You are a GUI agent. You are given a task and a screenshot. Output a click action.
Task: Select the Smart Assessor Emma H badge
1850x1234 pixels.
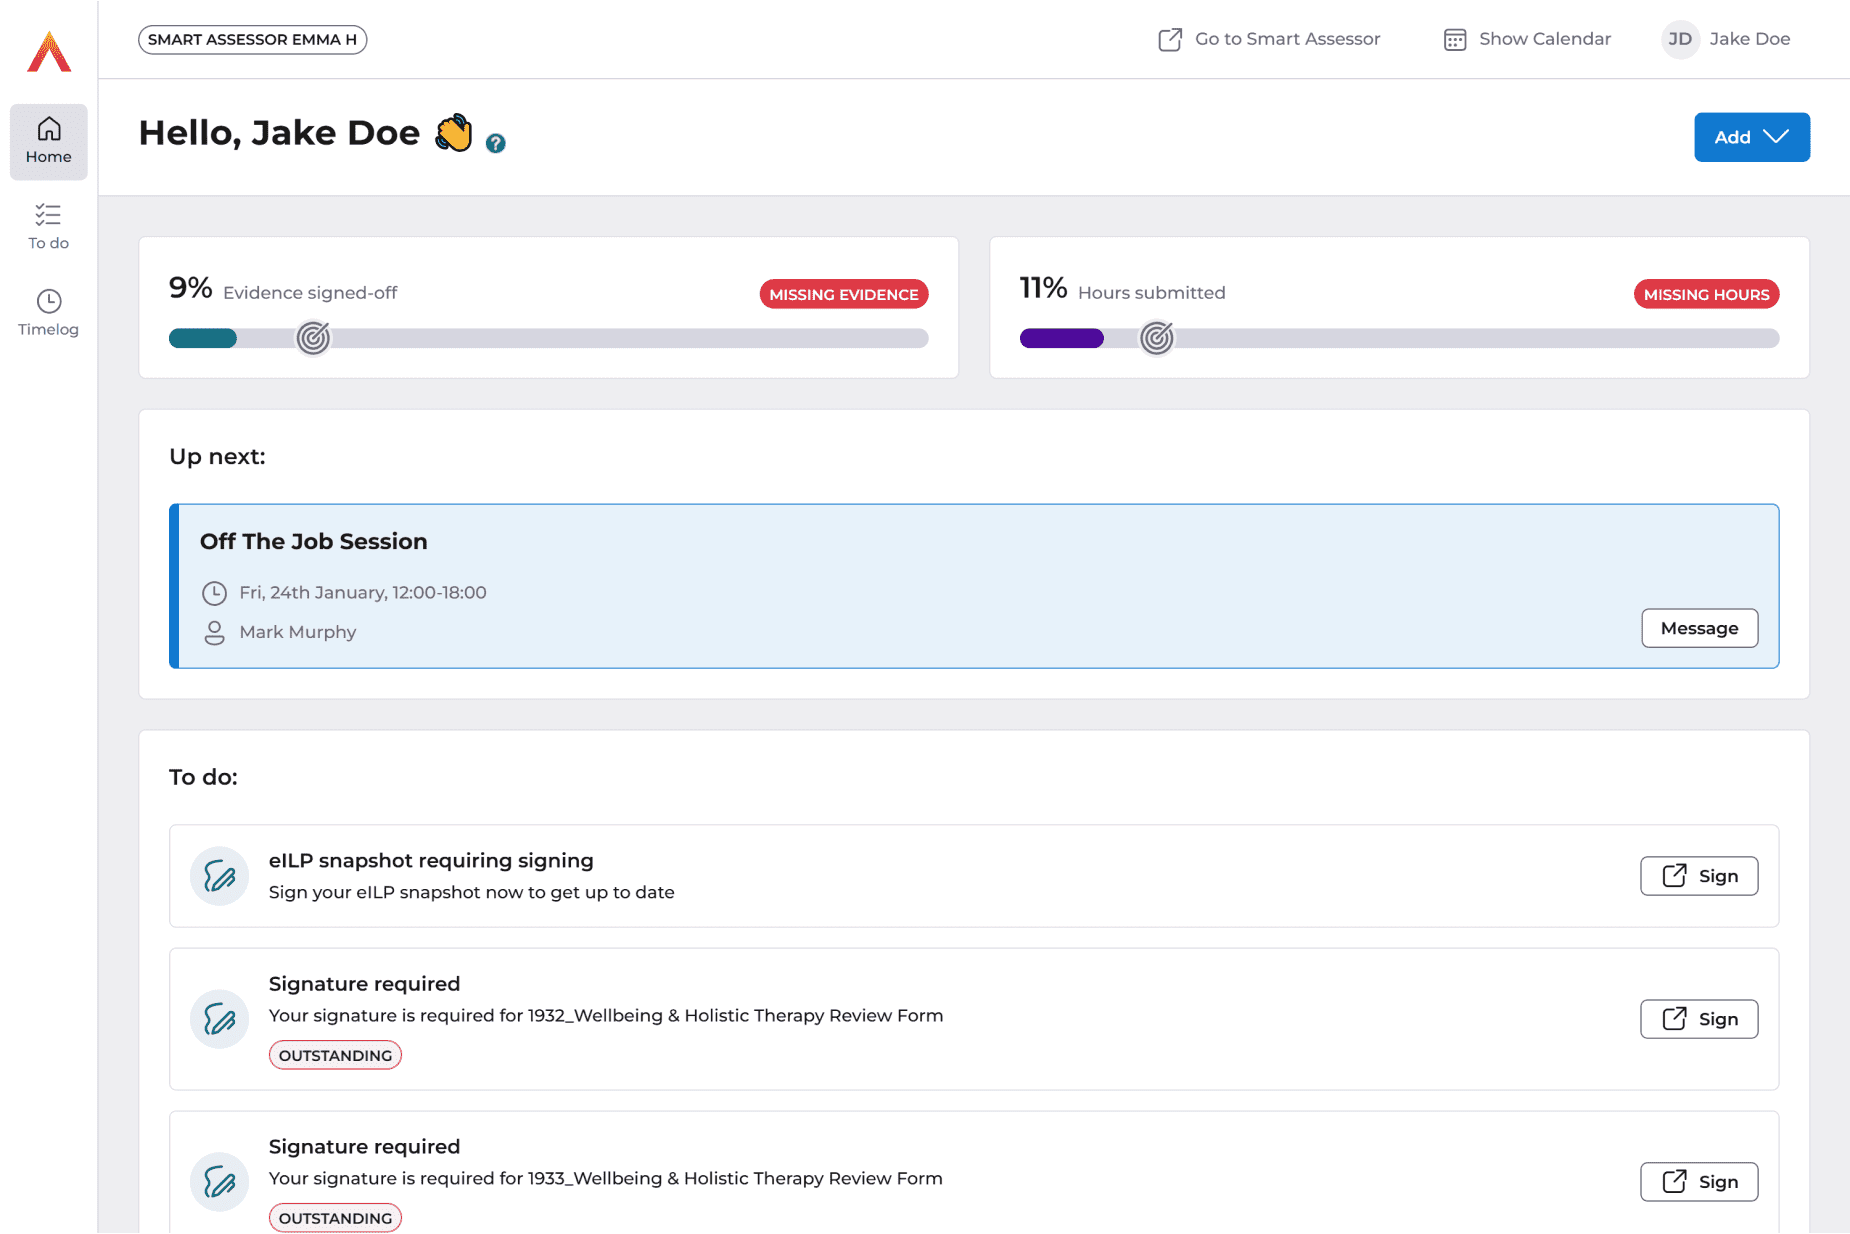pos(252,39)
